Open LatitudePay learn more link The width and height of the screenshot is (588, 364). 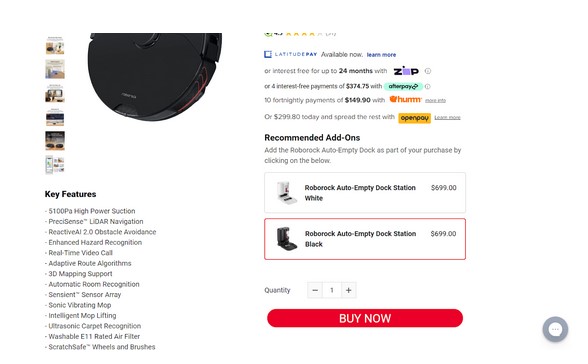[381, 55]
